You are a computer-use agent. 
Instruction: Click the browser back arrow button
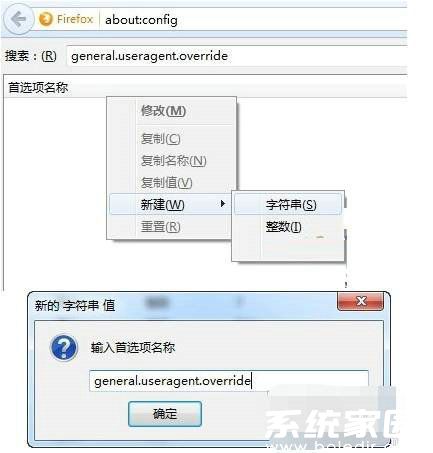coord(18,19)
